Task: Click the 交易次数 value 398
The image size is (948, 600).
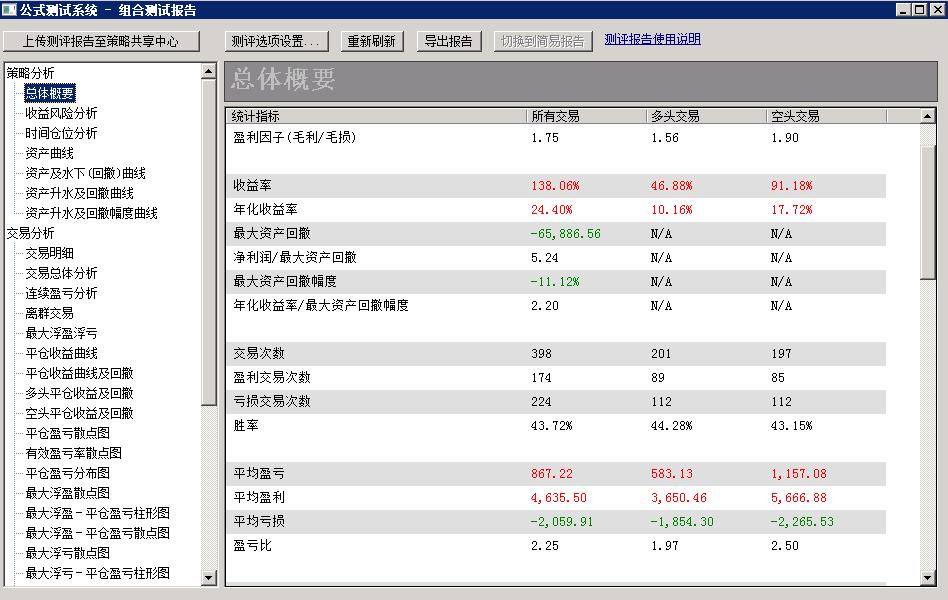Action: click(541, 353)
